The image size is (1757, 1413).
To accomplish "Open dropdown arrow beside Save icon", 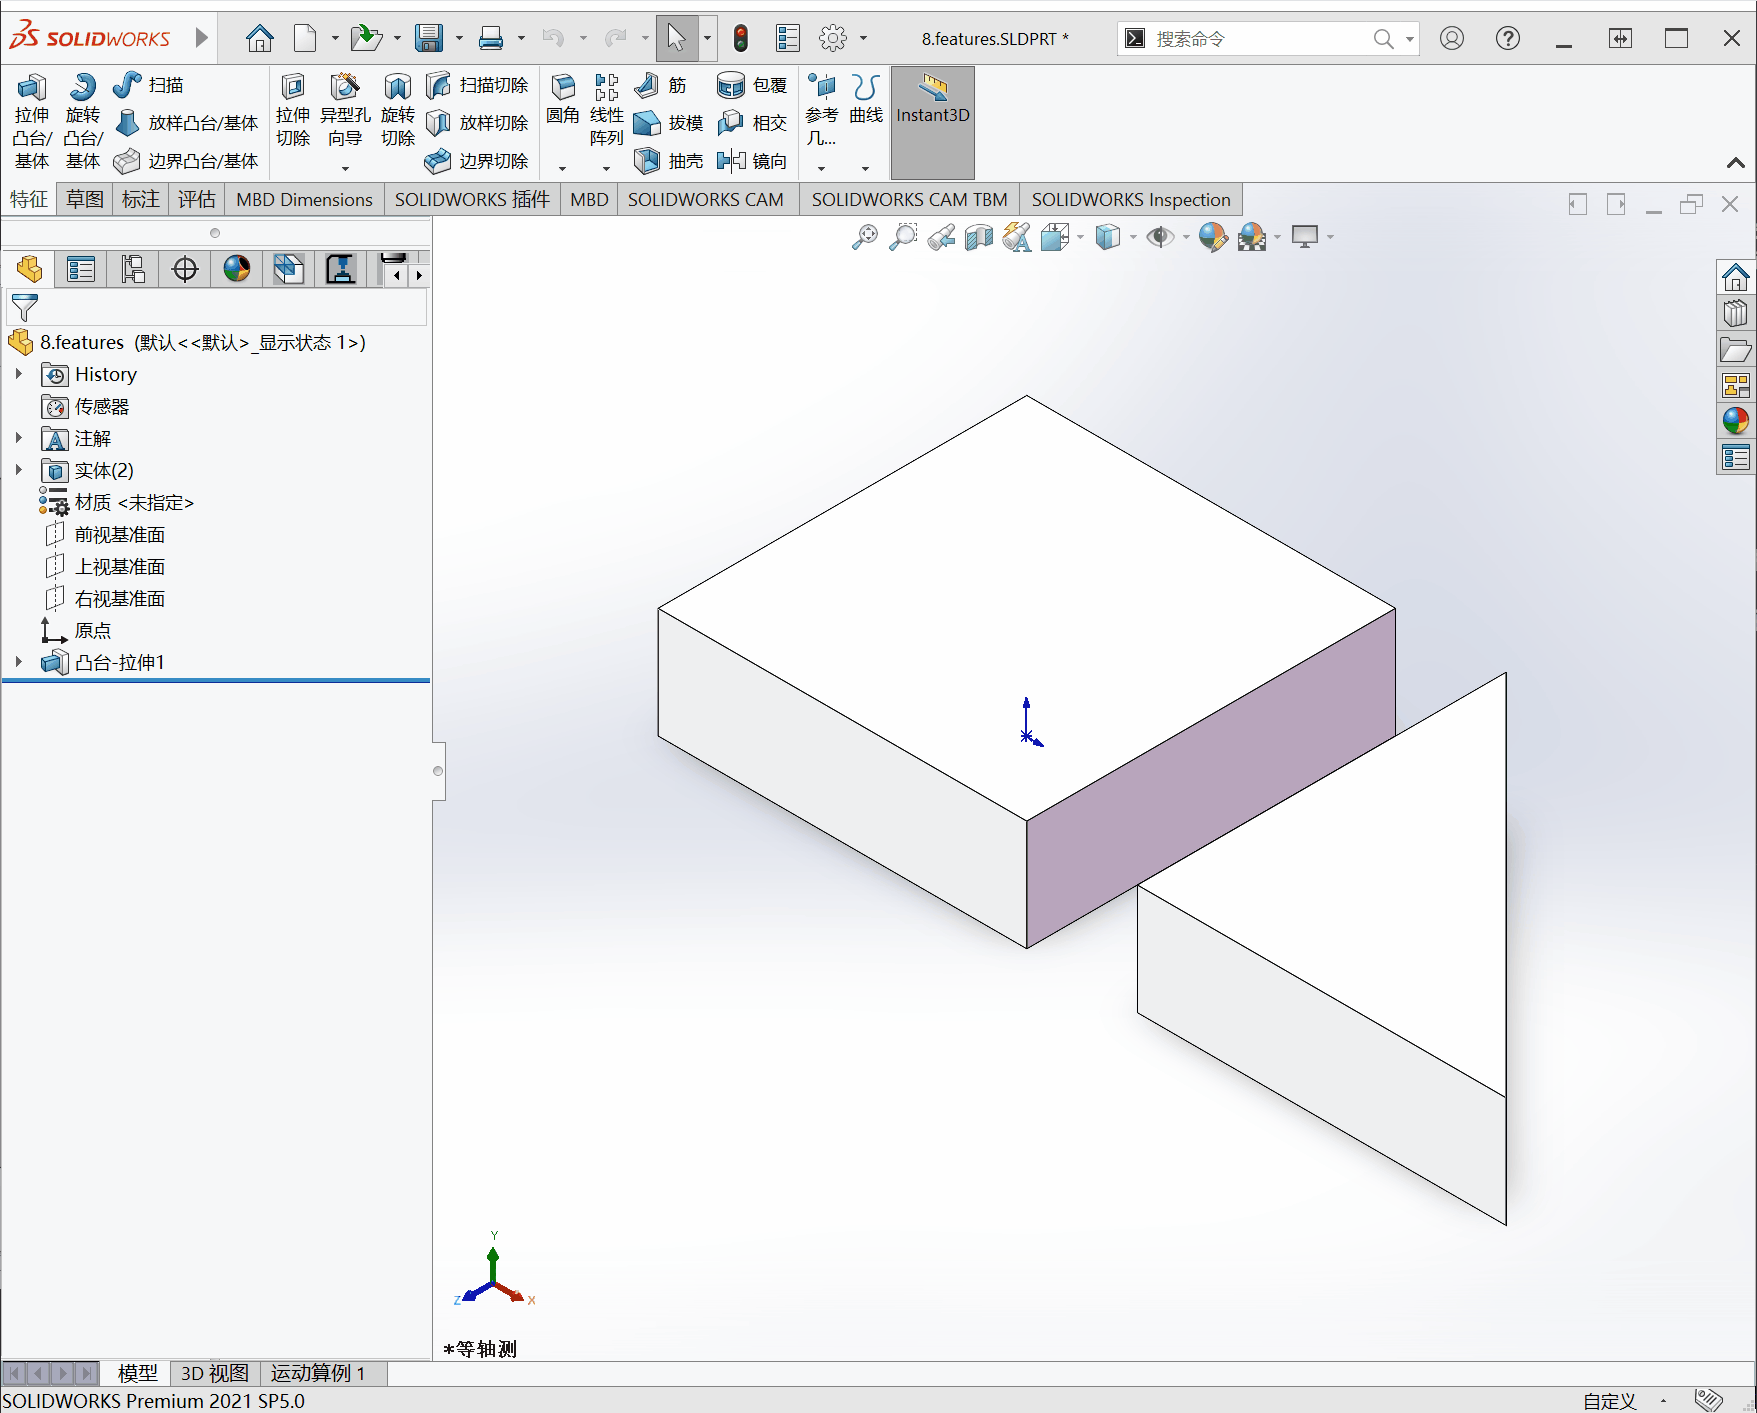I will click(459, 38).
